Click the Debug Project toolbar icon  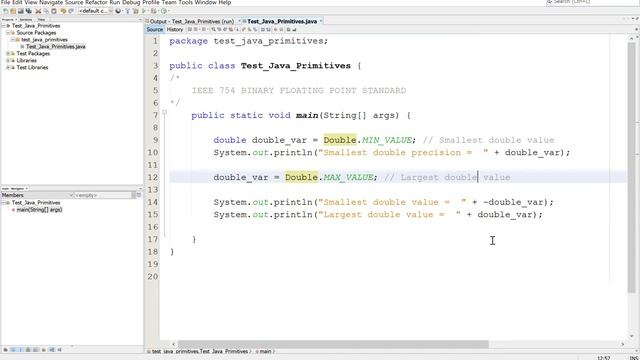(x=153, y=11)
